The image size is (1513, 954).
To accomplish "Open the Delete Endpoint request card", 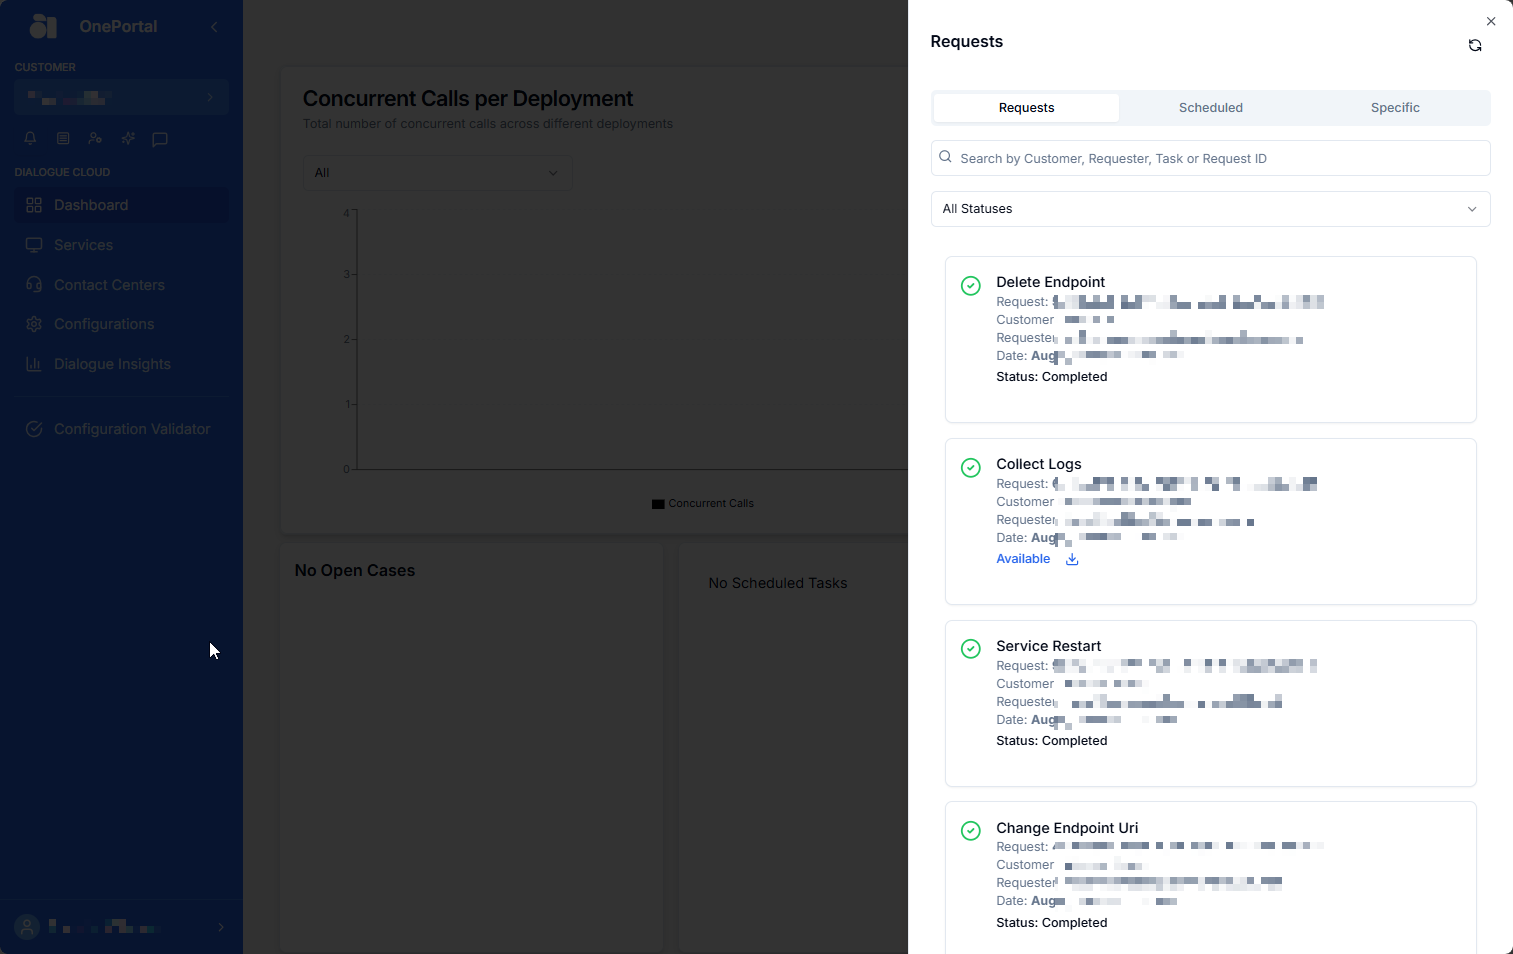I will coord(1210,339).
